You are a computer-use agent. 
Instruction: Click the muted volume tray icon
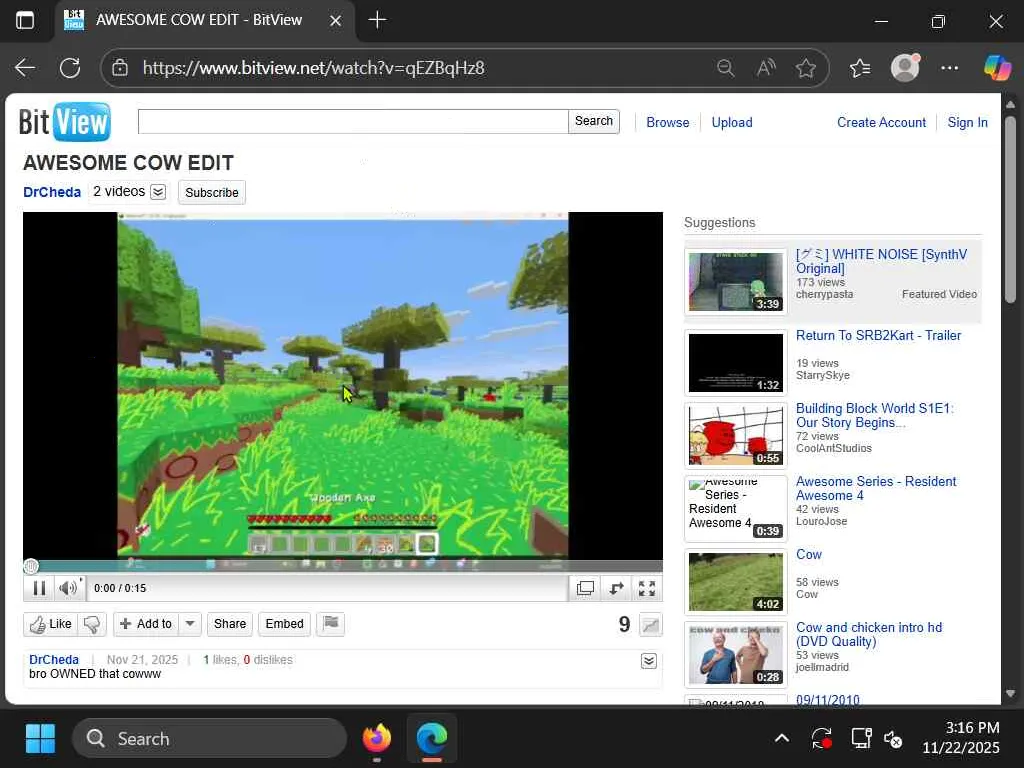click(x=893, y=739)
